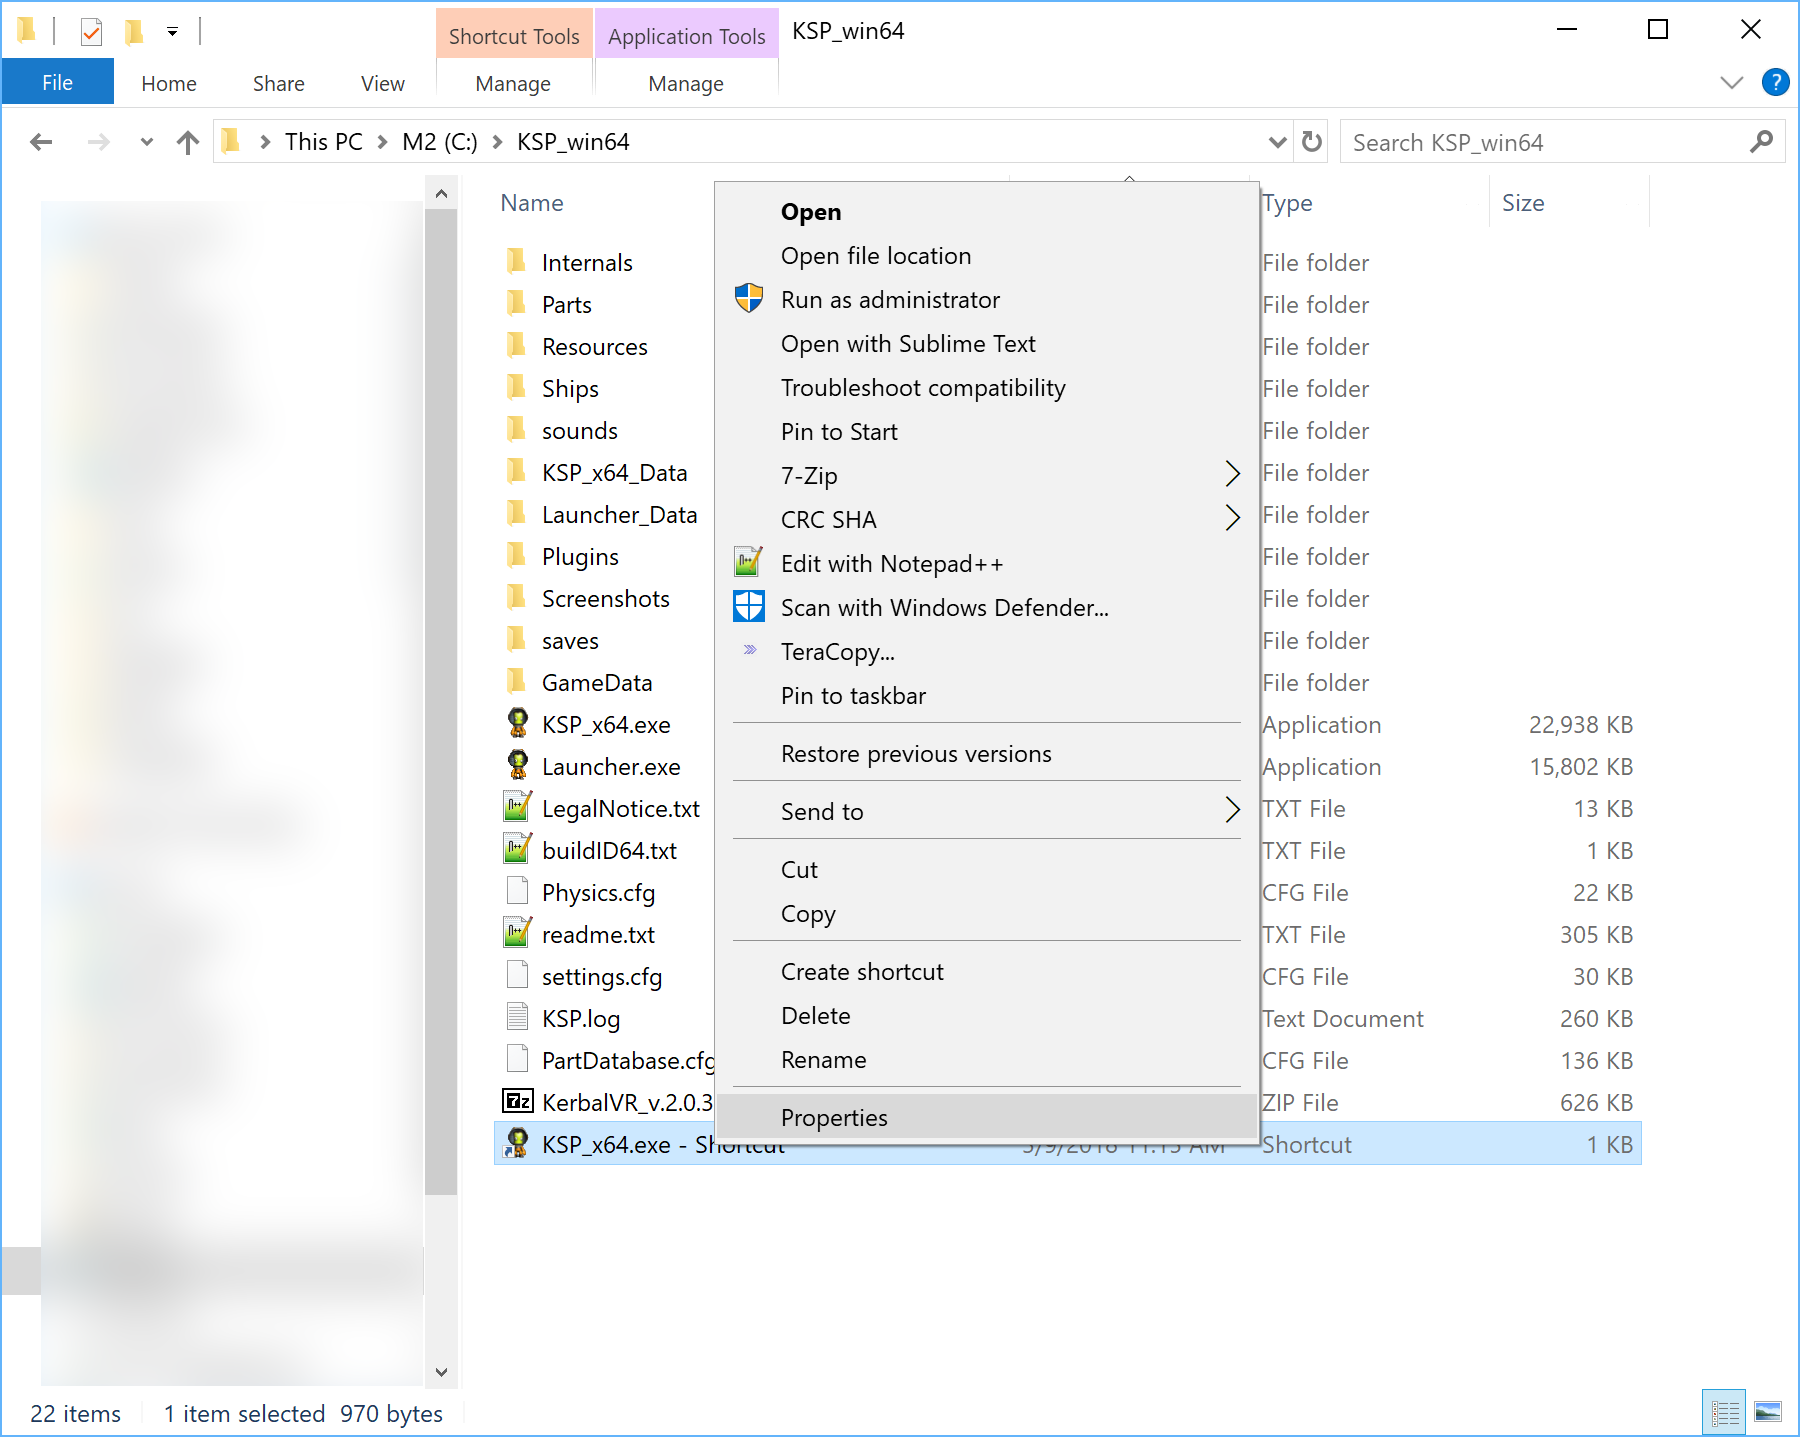Switch to Details view layout icon
The height and width of the screenshot is (1437, 1800).
coord(1724,1413)
